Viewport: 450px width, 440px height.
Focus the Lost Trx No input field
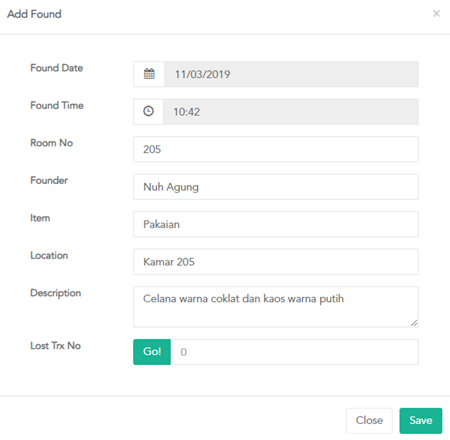click(x=295, y=352)
